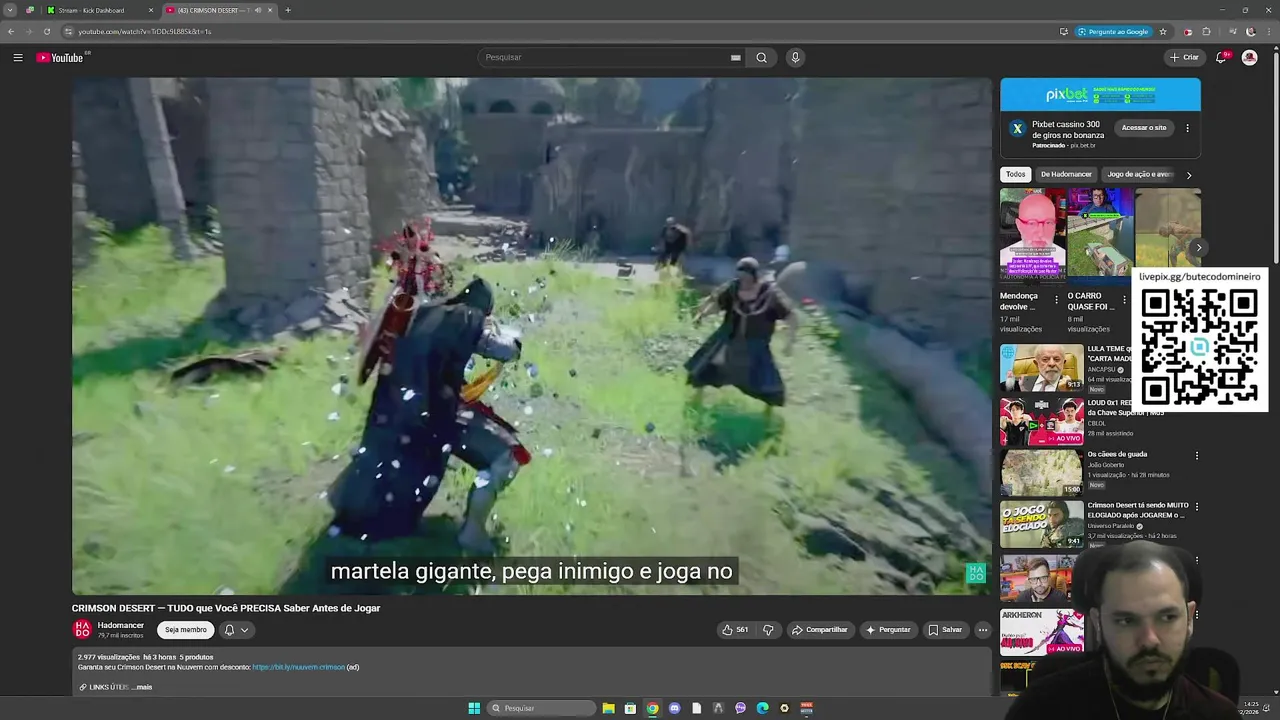Image resolution: width=1280 pixels, height=720 pixels.
Task: Open the on-screen keyboard in search box
Action: point(736,58)
